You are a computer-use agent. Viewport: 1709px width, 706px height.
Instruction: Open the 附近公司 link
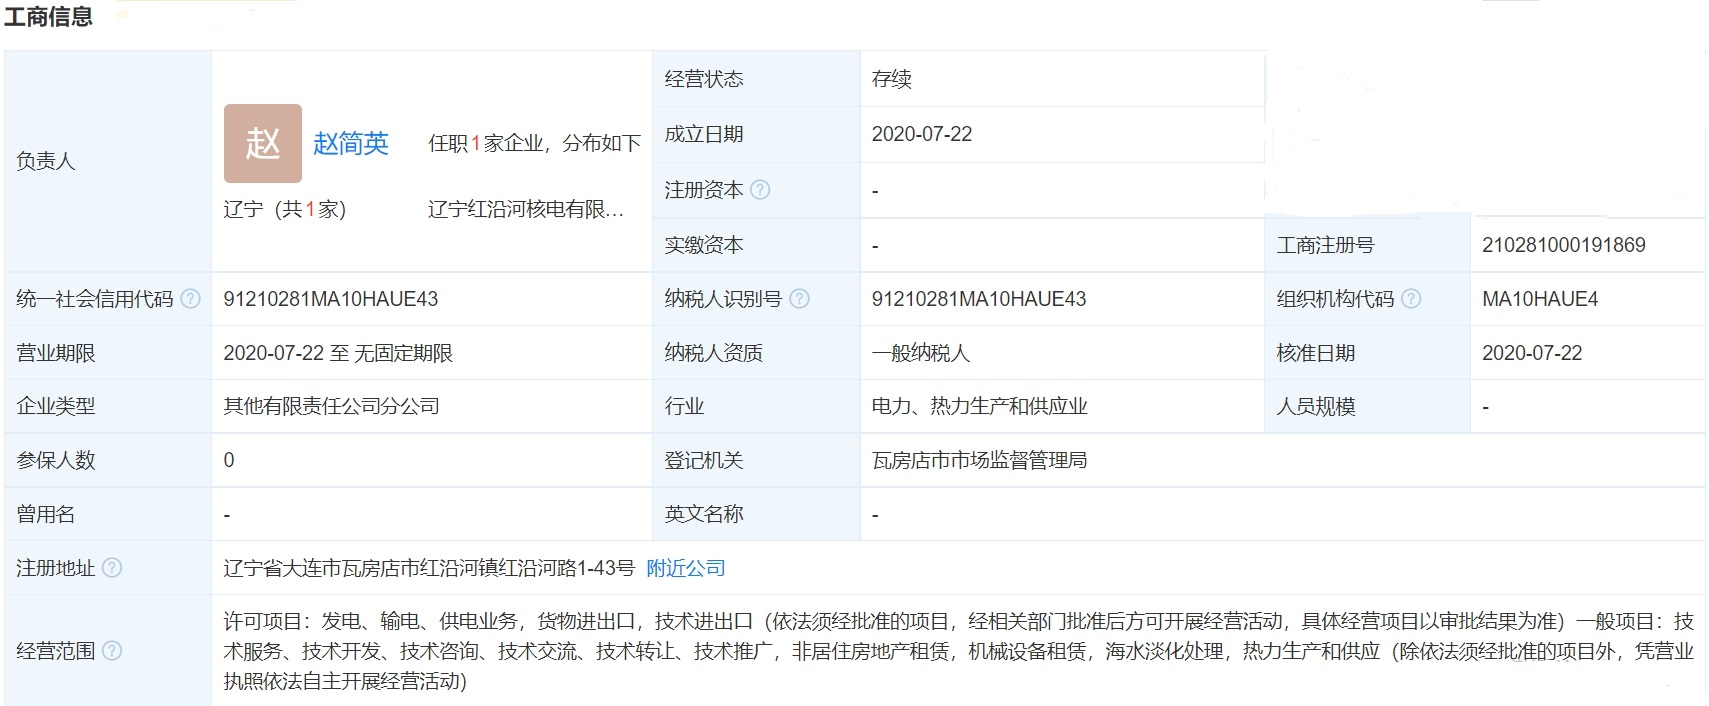(686, 568)
